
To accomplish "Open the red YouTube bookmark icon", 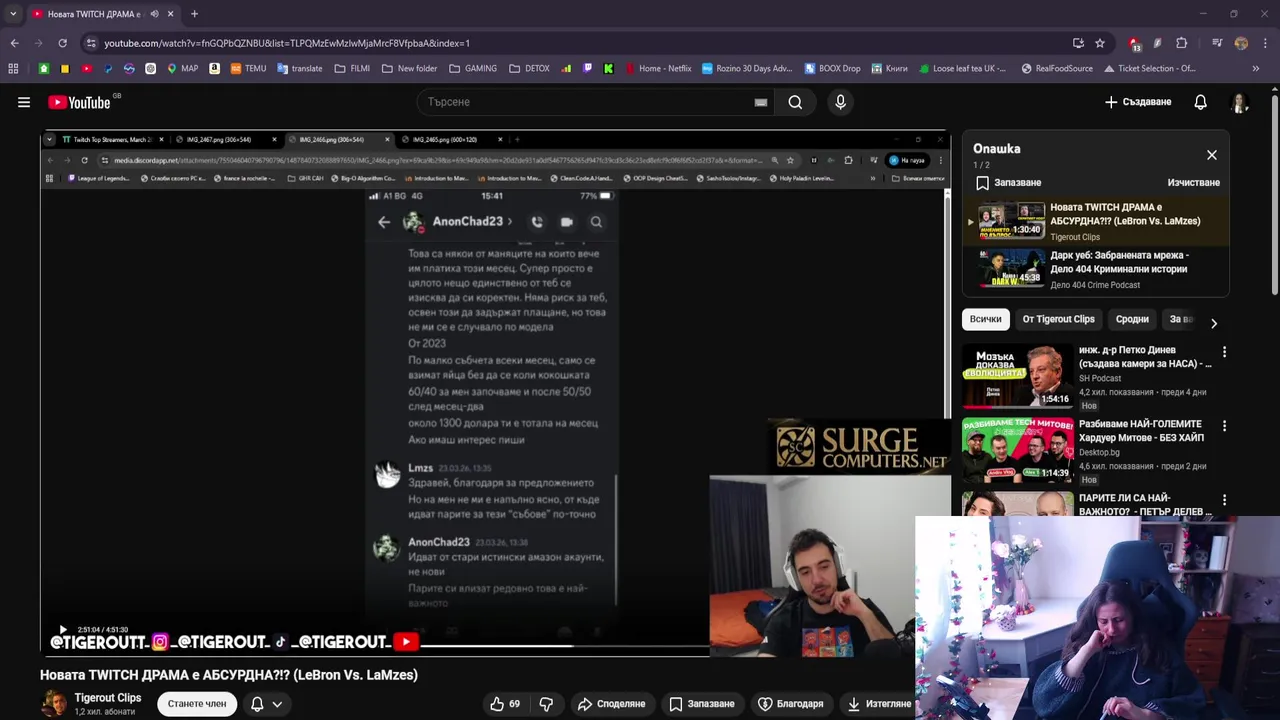I will tap(86, 69).
